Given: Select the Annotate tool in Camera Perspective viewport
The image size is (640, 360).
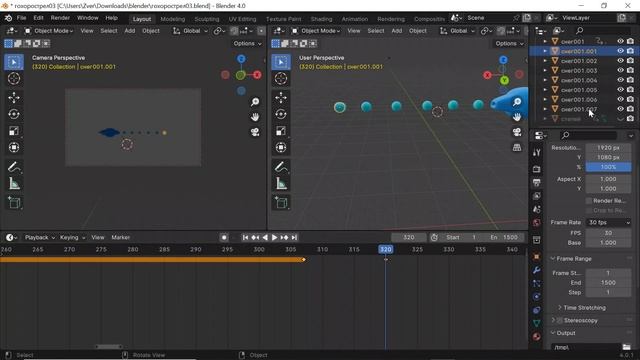Looking at the screenshot, I should (14, 167).
